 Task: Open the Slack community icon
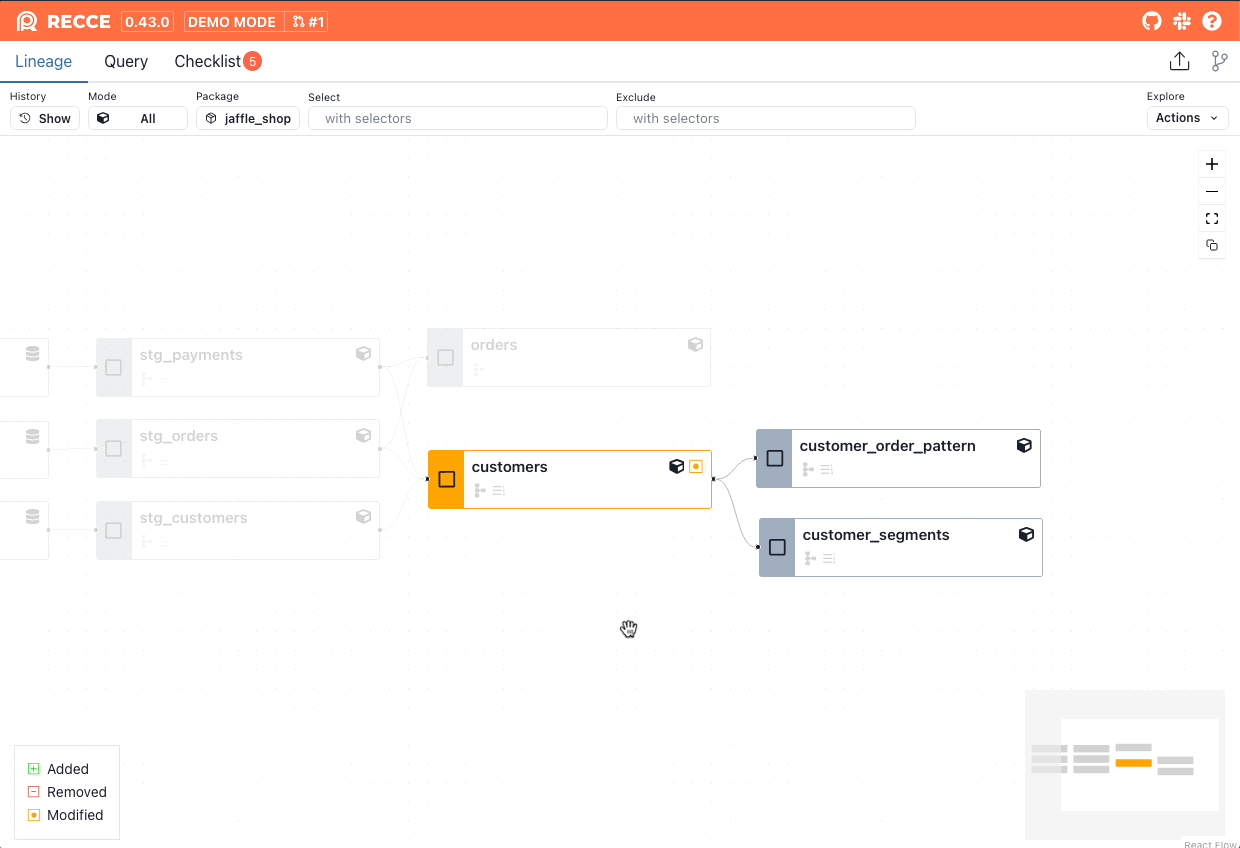[1182, 21]
